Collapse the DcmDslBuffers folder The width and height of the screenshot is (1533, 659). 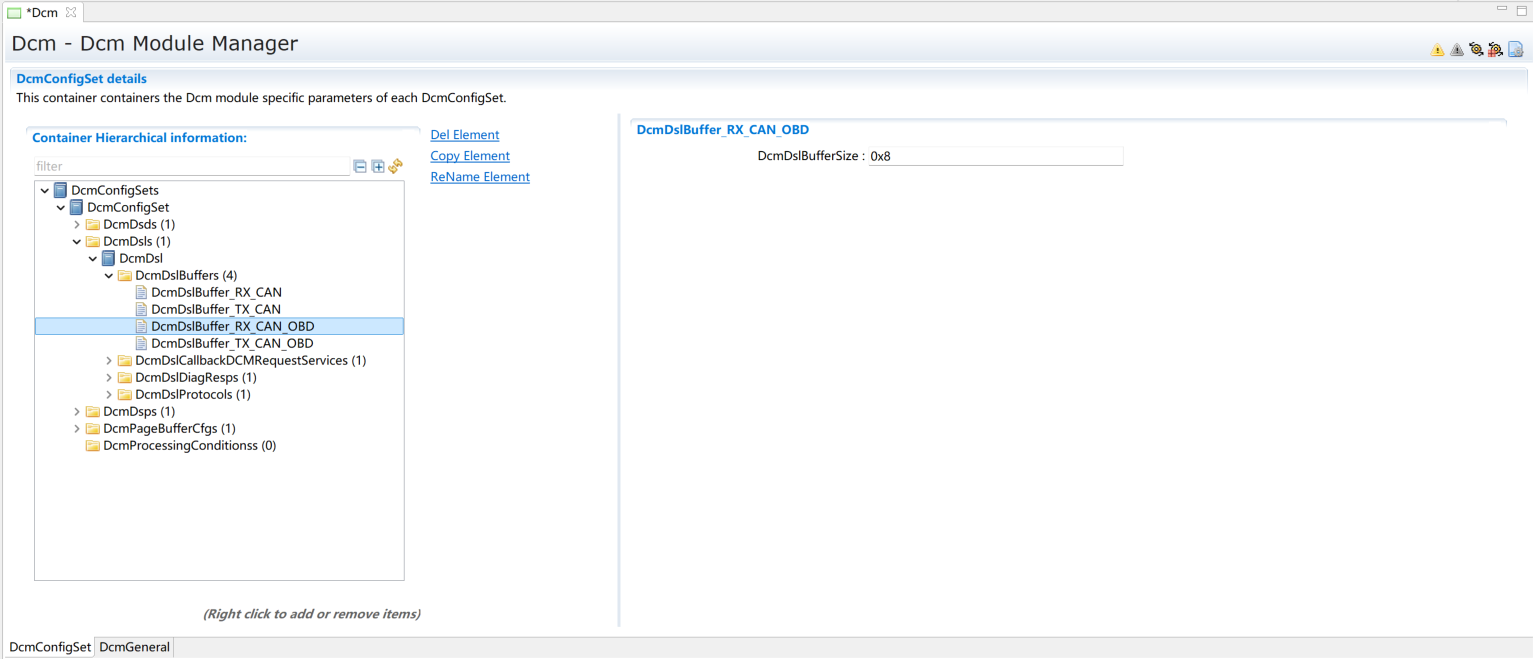[109, 276]
